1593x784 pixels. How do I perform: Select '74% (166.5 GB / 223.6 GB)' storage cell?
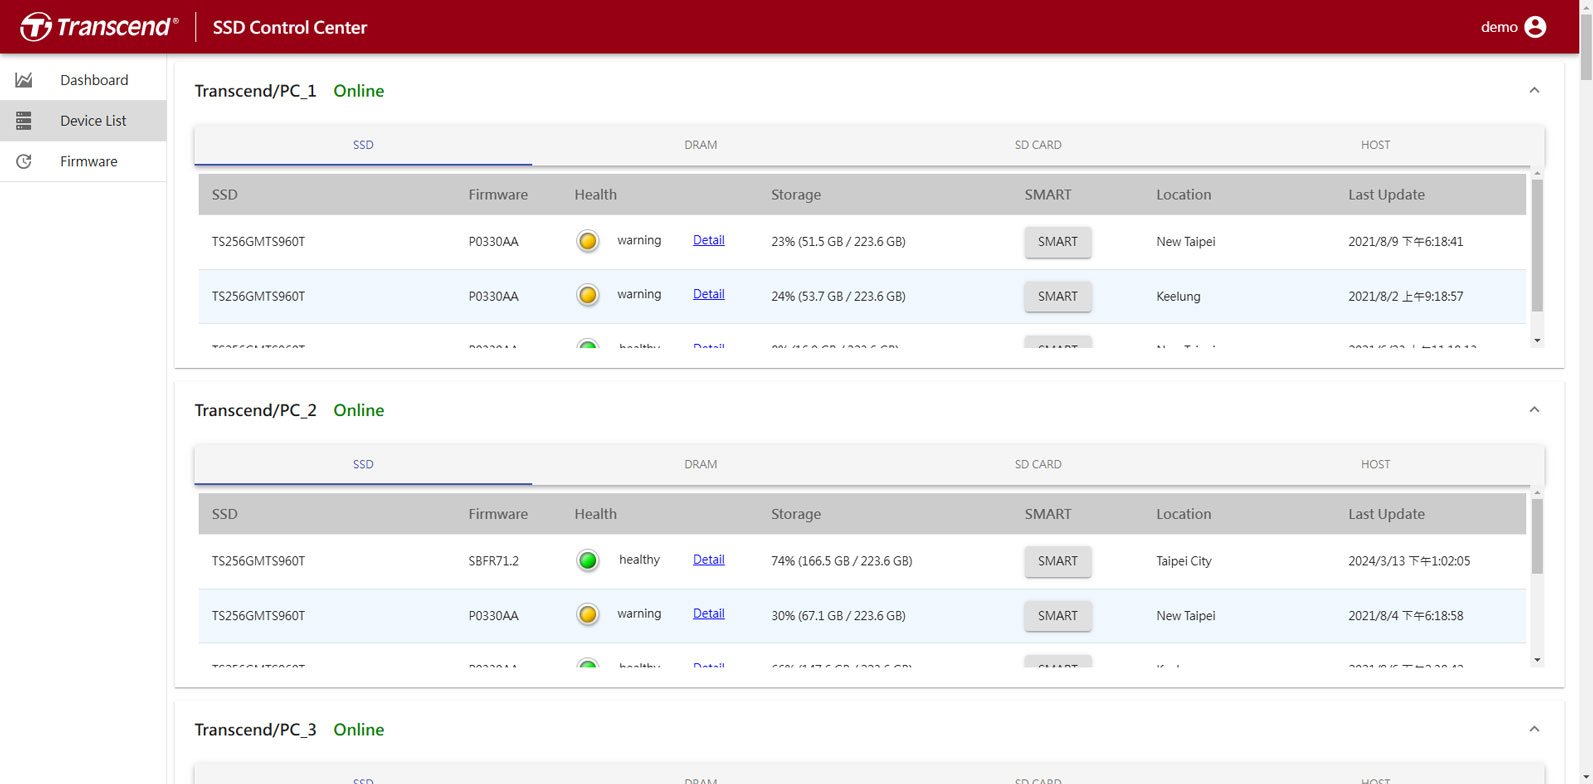click(x=841, y=561)
